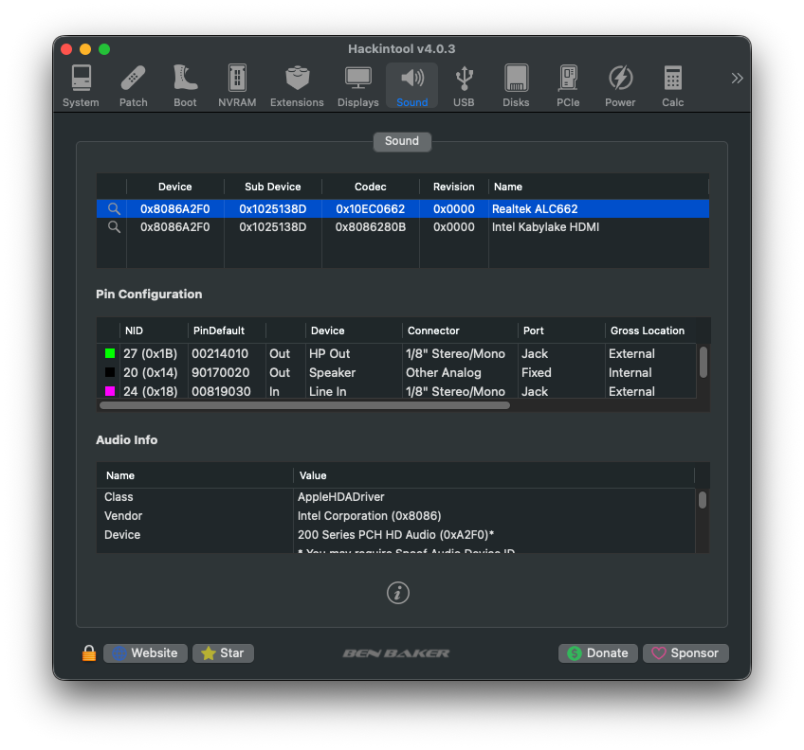Image resolution: width=804 pixels, height=750 pixels.
Task: Click the Star button
Action: tap(223, 653)
